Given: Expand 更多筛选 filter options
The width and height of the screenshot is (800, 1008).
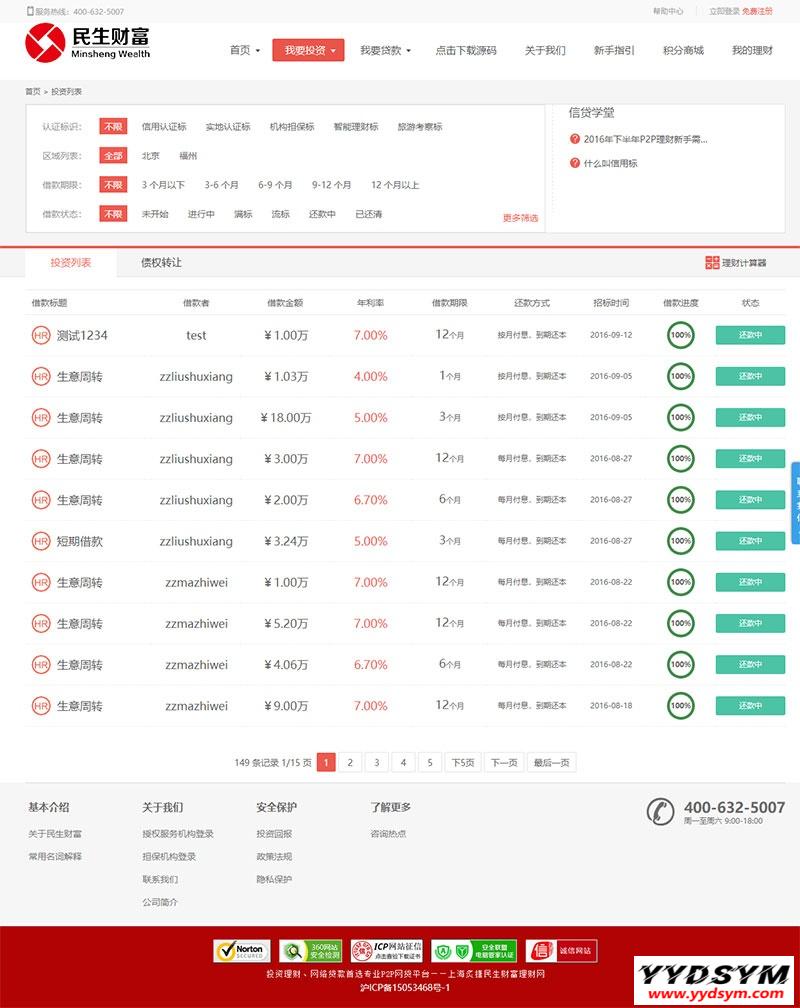Looking at the screenshot, I should click(x=520, y=217).
